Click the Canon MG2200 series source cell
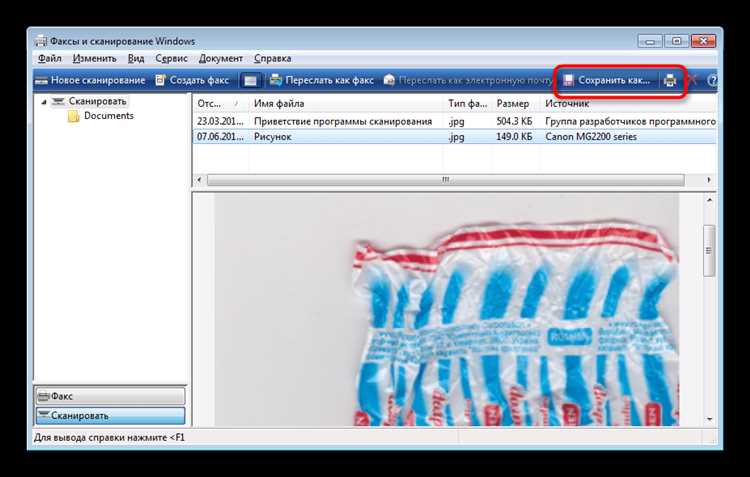This screenshot has width=750, height=477. (591, 137)
